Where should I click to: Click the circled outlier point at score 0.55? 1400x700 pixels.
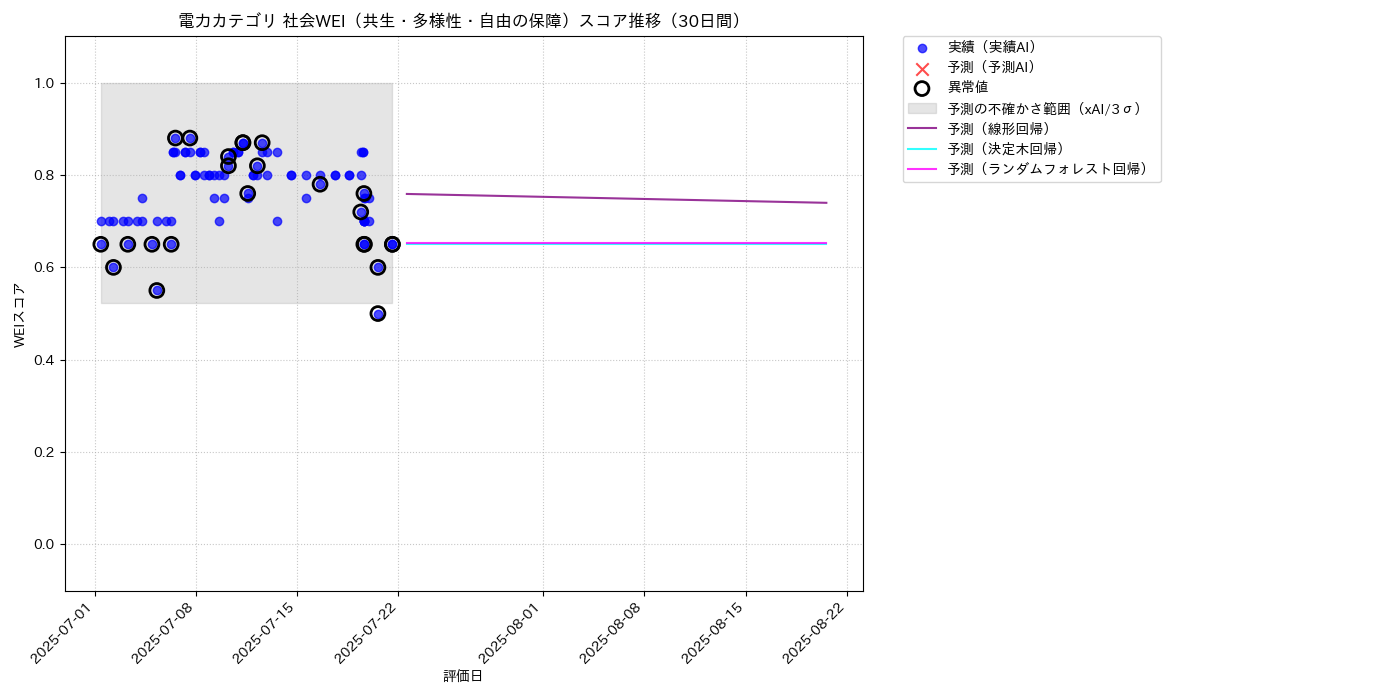[157, 290]
